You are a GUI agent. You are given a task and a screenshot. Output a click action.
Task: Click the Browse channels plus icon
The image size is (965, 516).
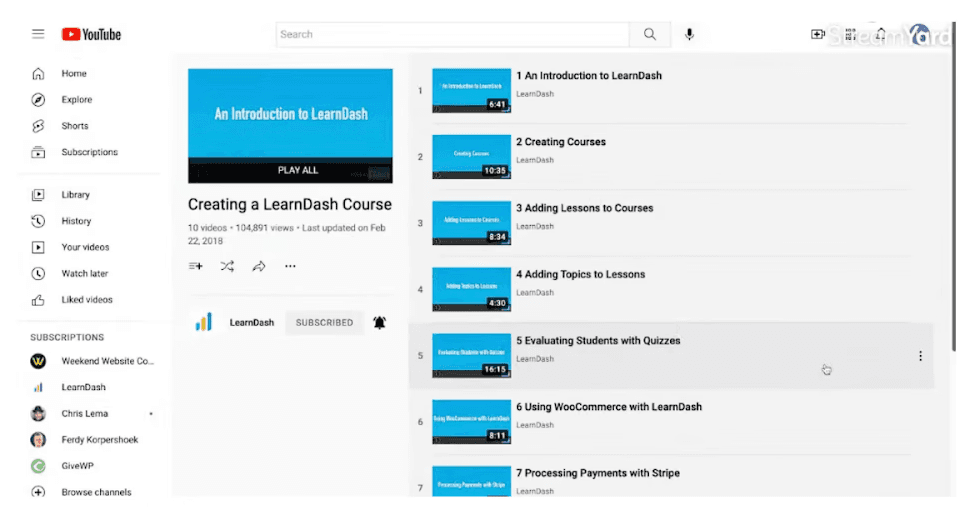pyautogui.click(x=38, y=492)
